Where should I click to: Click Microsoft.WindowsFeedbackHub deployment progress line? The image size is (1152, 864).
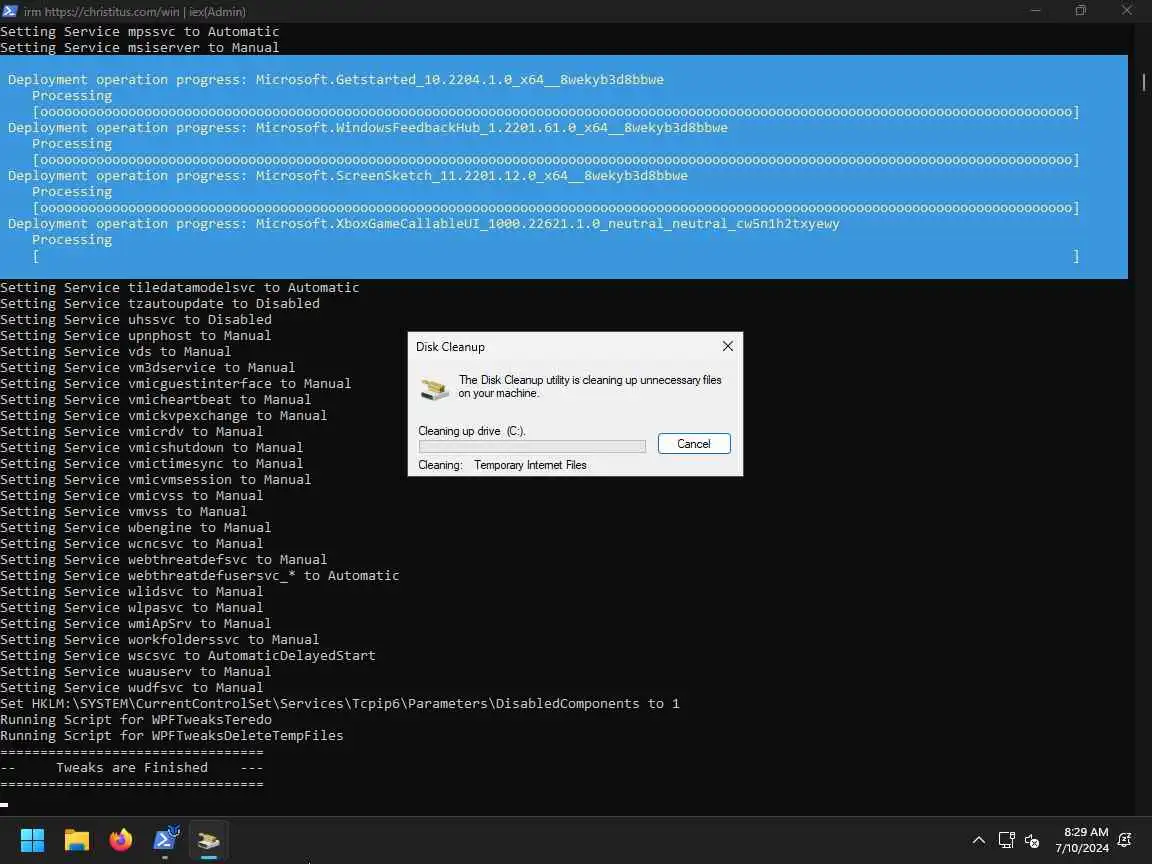(368, 128)
